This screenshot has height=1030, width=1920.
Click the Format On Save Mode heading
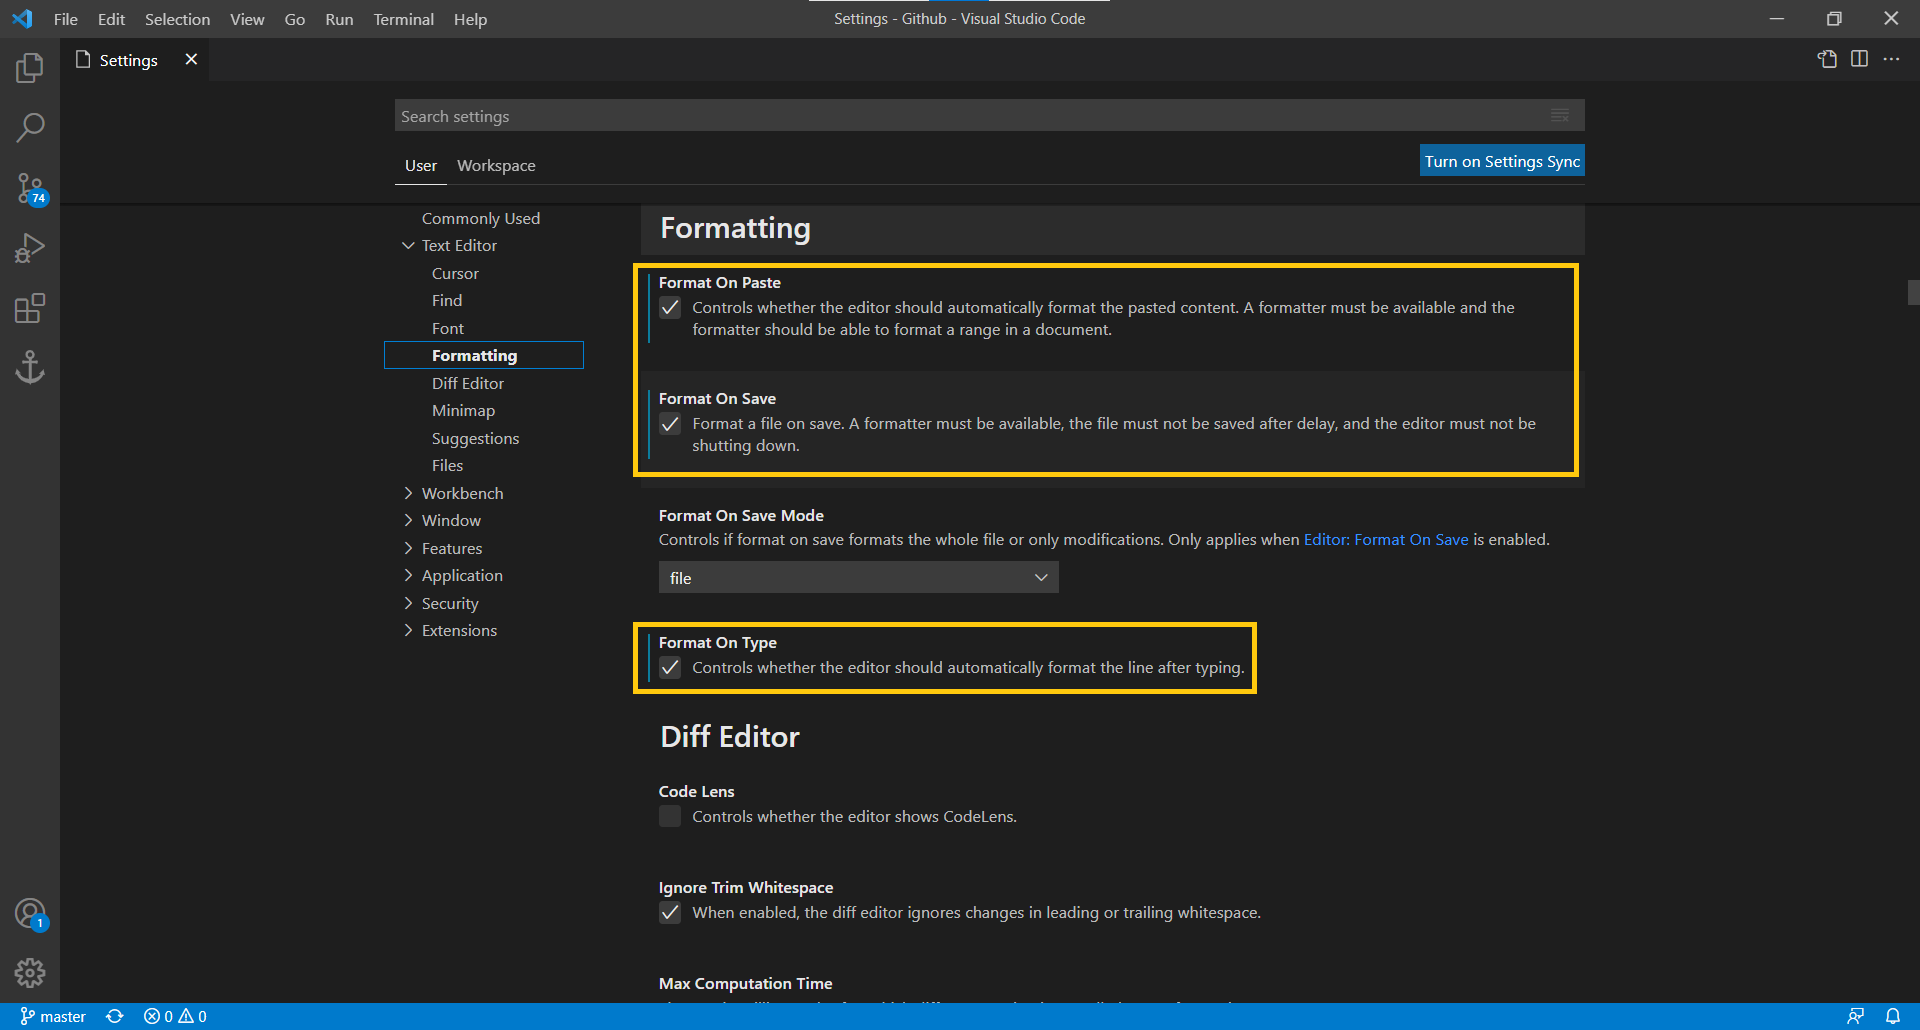pyautogui.click(x=741, y=515)
